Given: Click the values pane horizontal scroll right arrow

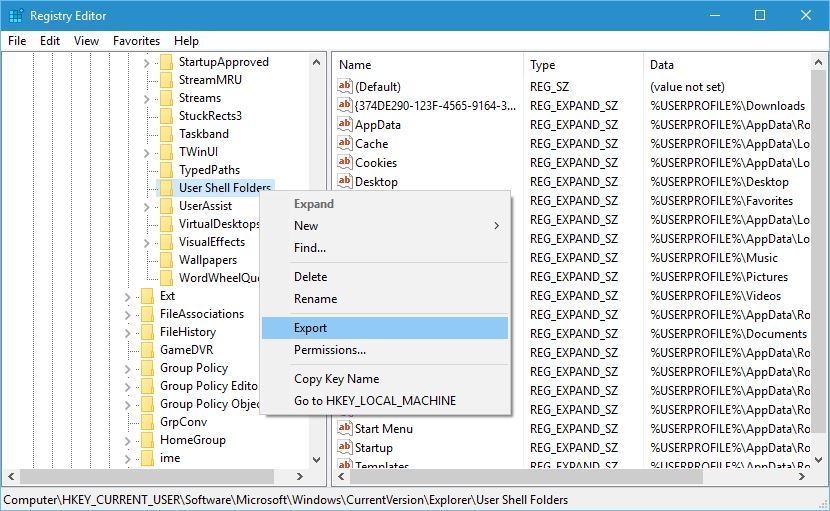Looking at the screenshot, I should coord(802,476).
